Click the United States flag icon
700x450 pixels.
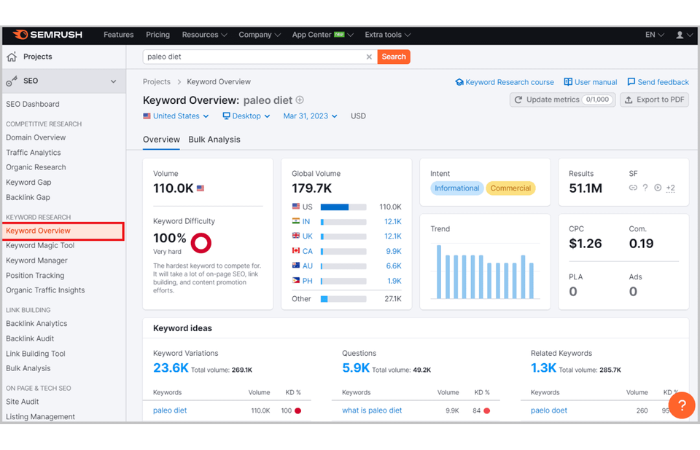[x=146, y=116]
